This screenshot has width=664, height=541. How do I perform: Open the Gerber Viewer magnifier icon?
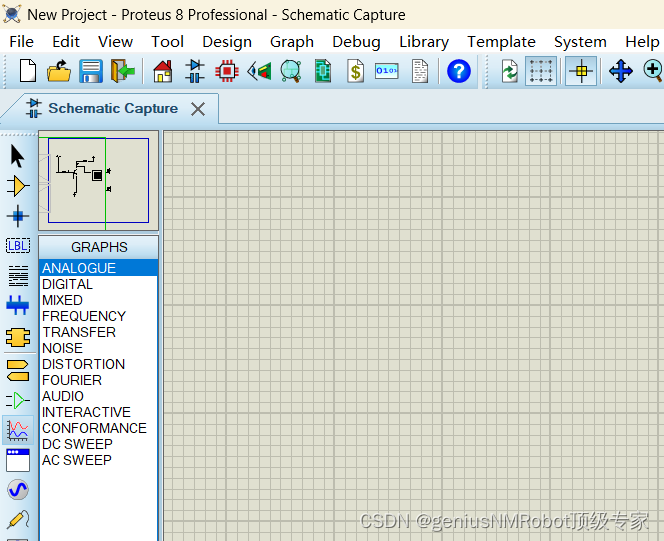291,71
